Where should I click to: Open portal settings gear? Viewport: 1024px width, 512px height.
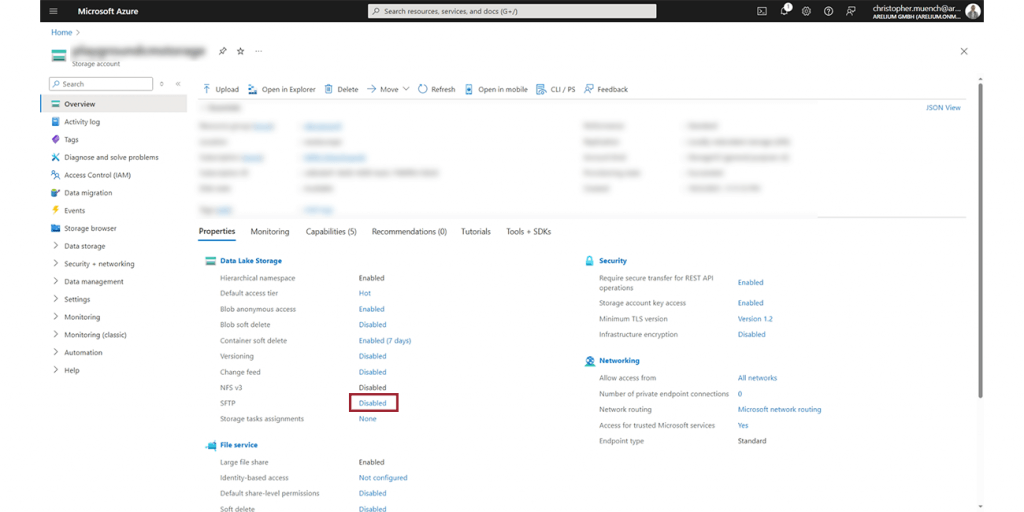(807, 11)
